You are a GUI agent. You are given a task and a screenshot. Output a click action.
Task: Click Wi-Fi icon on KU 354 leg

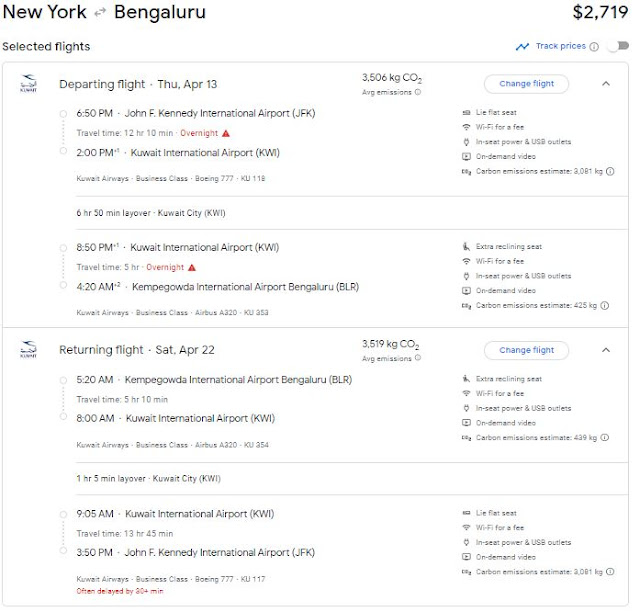click(x=466, y=394)
